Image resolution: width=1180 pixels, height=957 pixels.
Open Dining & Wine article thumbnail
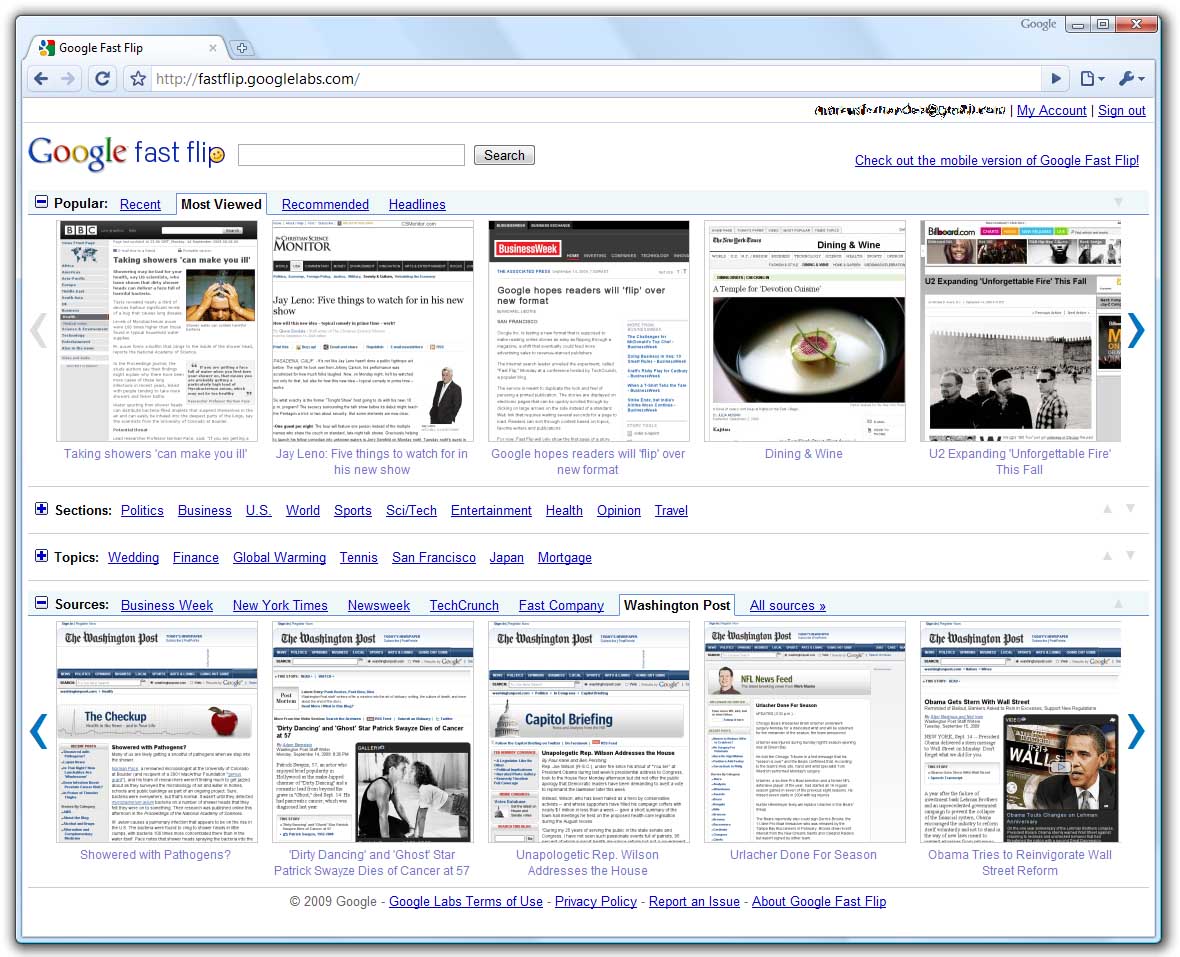(804, 331)
